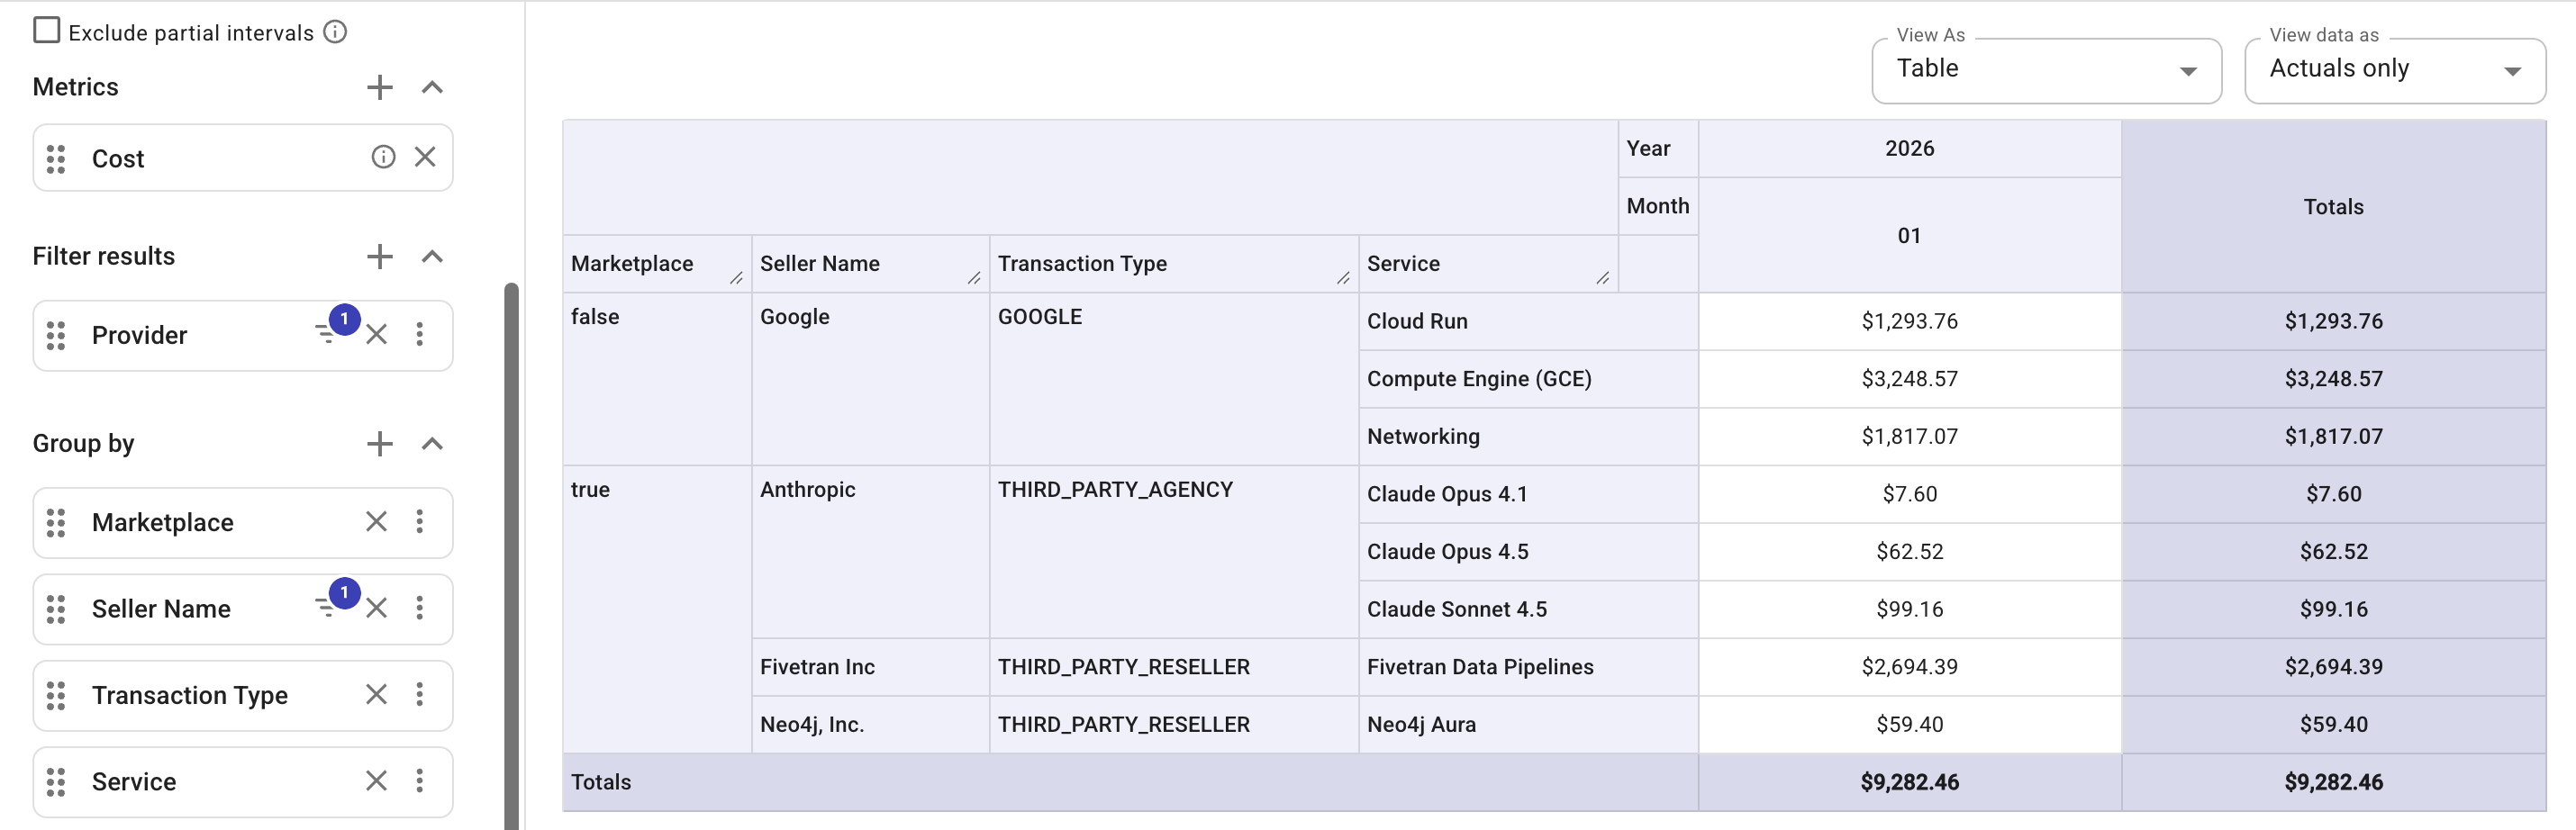Click the drag handle next to the Service group

point(57,781)
